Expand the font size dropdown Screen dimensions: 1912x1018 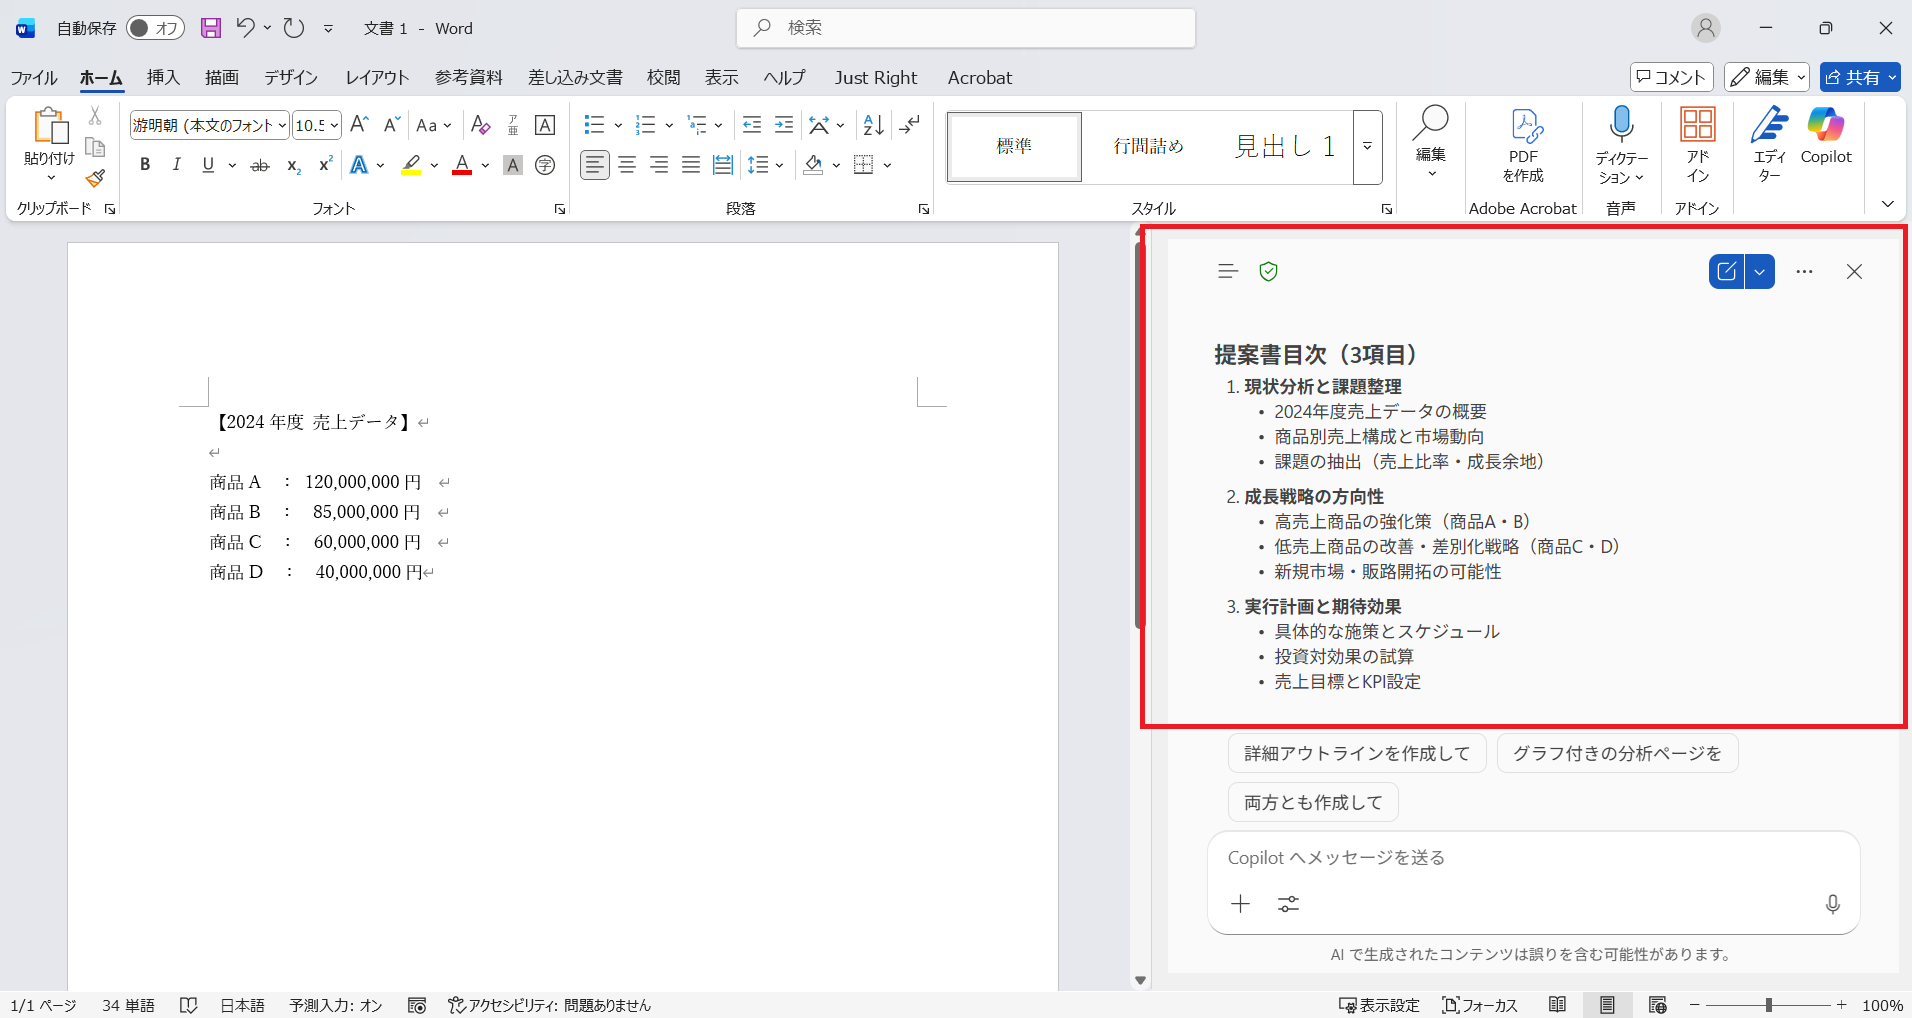pyautogui.click(x=334, y=125)
